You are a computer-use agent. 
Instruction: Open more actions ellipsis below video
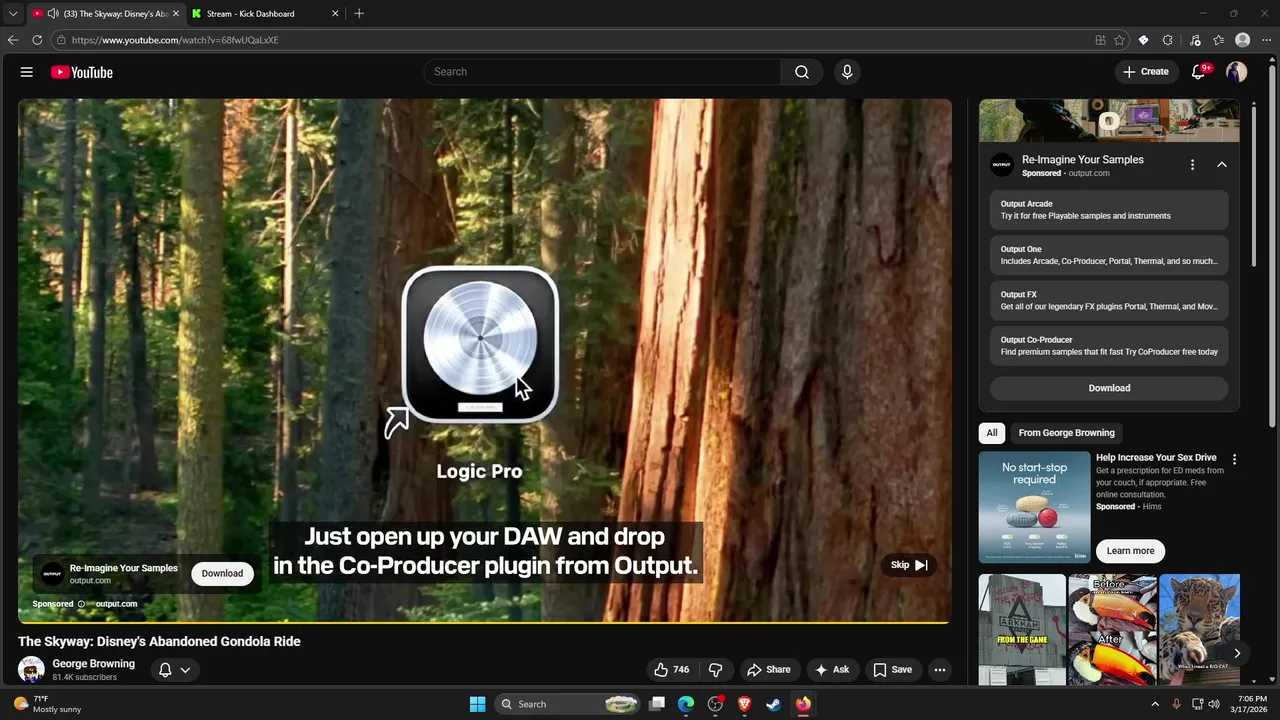click(x=939, y=670)
